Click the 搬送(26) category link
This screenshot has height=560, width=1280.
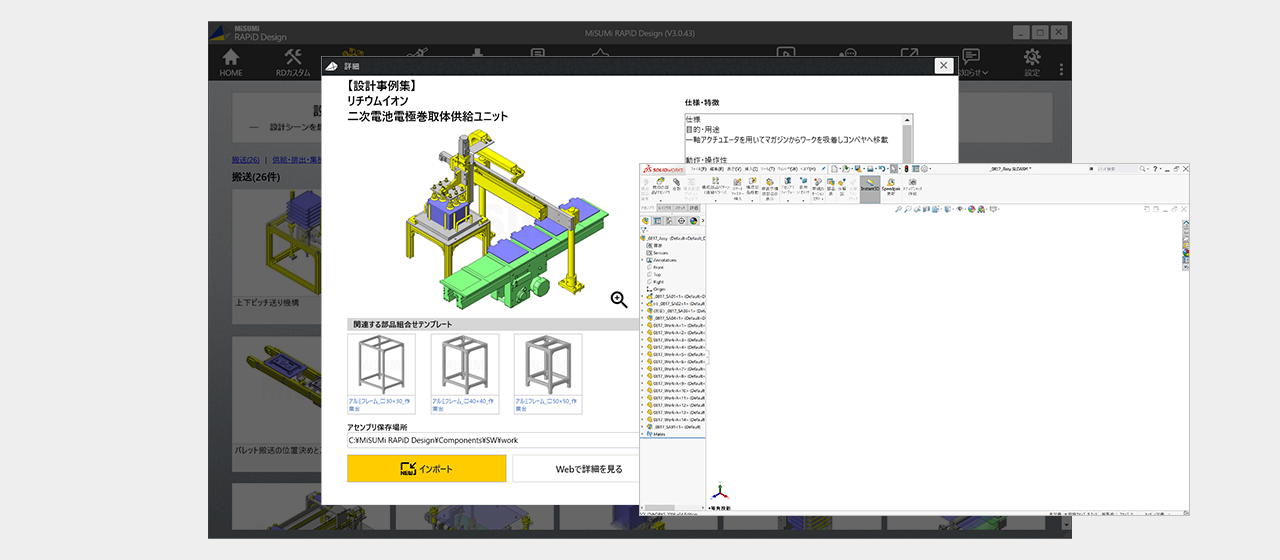pyautogui.click(x=245, y=160)
